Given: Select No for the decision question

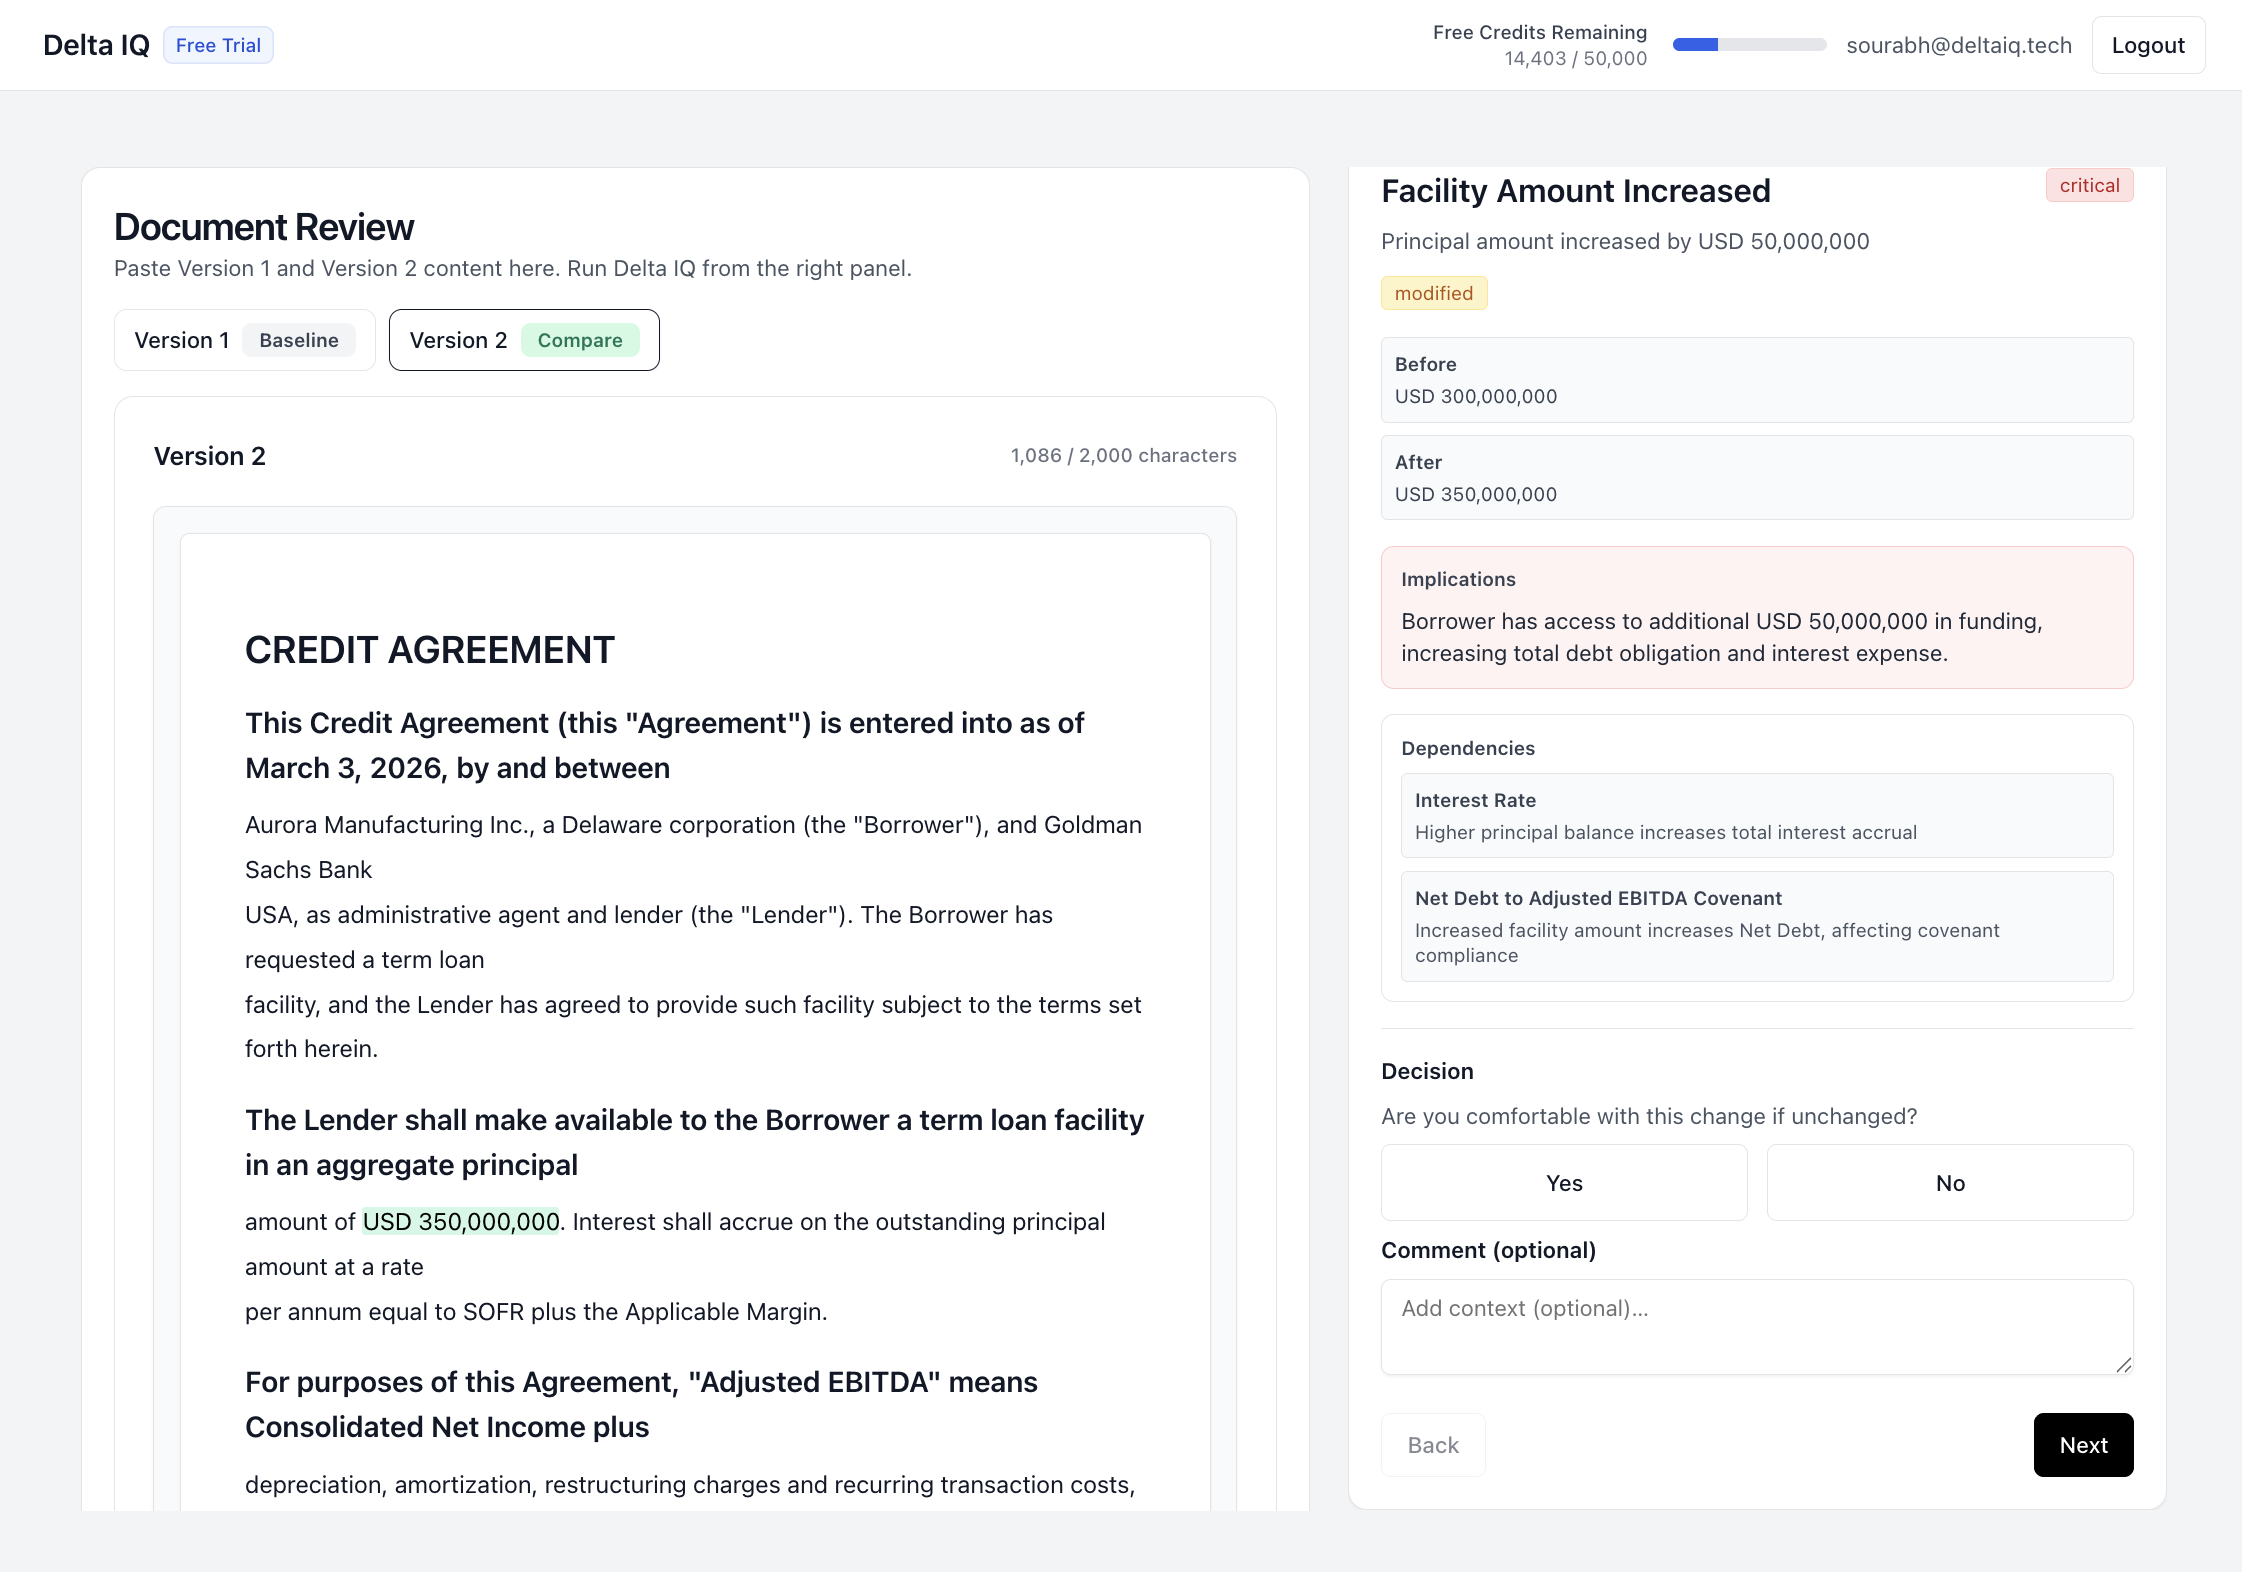Looking at the screenshot, I should (1948, 1182).
